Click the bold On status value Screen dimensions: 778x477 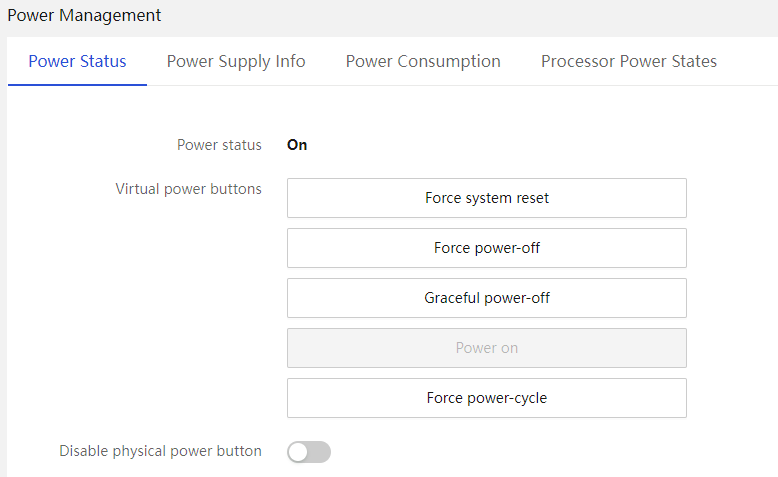(297, 145)
